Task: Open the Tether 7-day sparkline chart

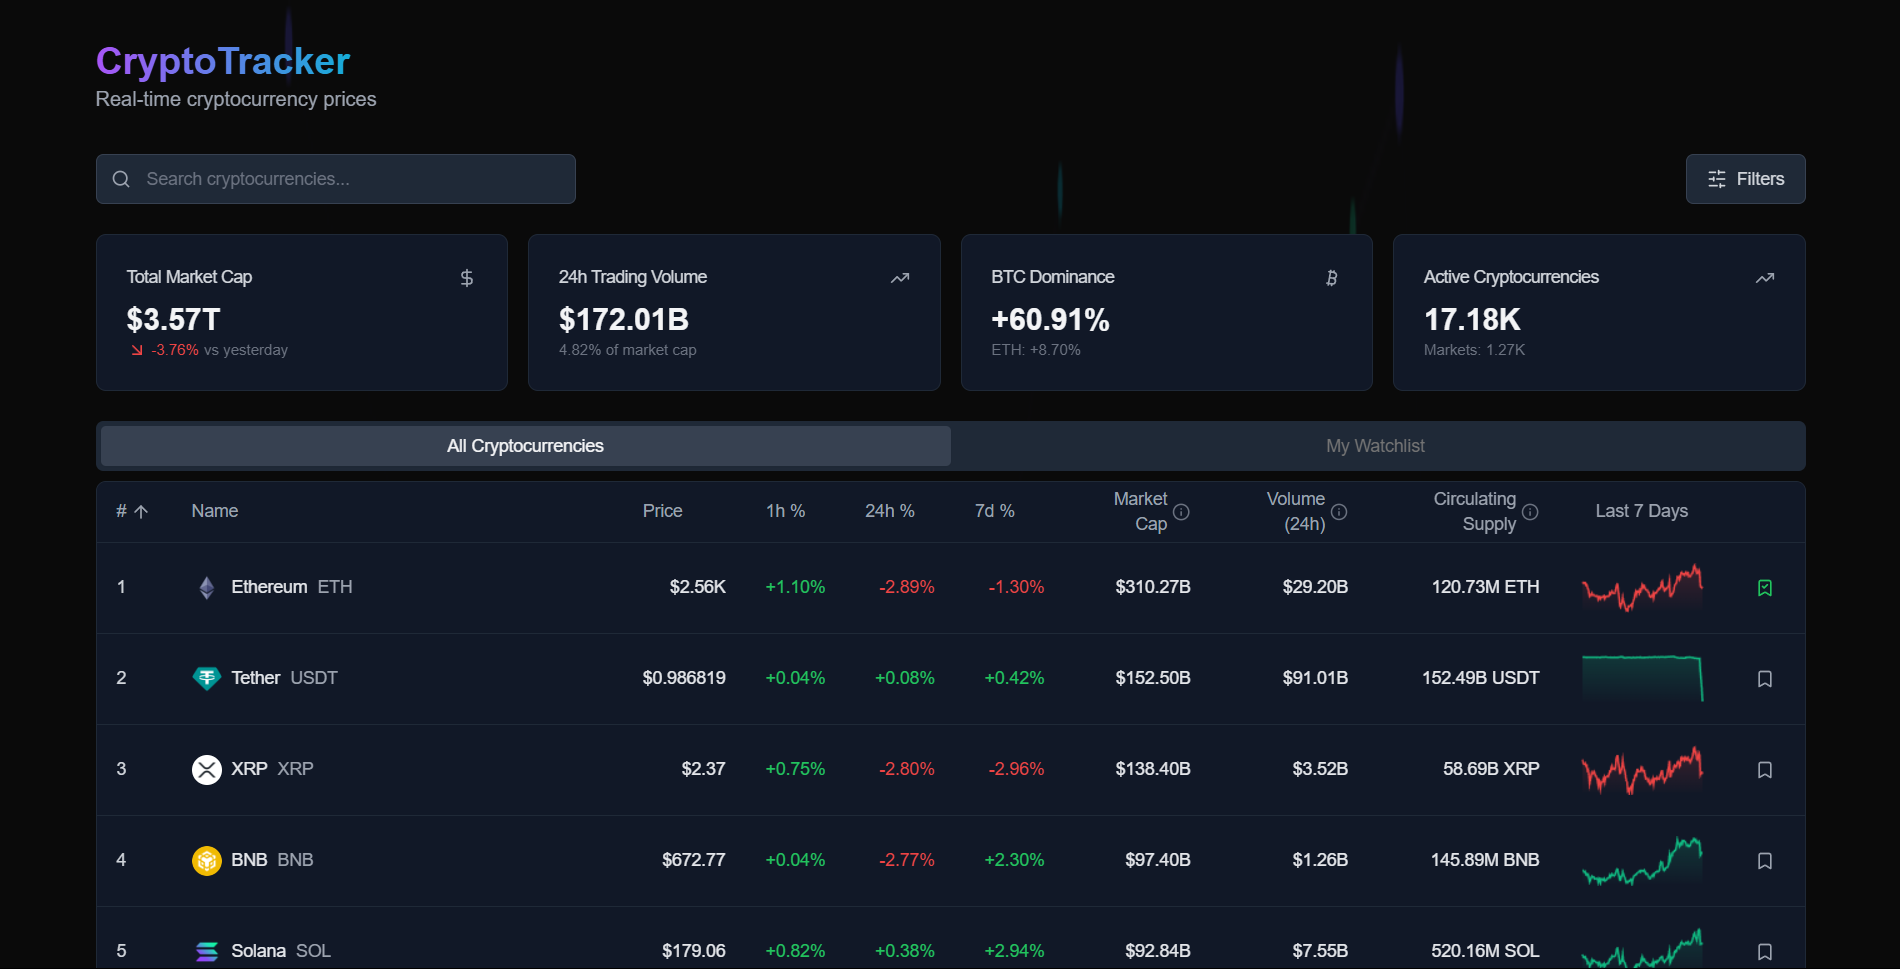Action: point(1642,679)
